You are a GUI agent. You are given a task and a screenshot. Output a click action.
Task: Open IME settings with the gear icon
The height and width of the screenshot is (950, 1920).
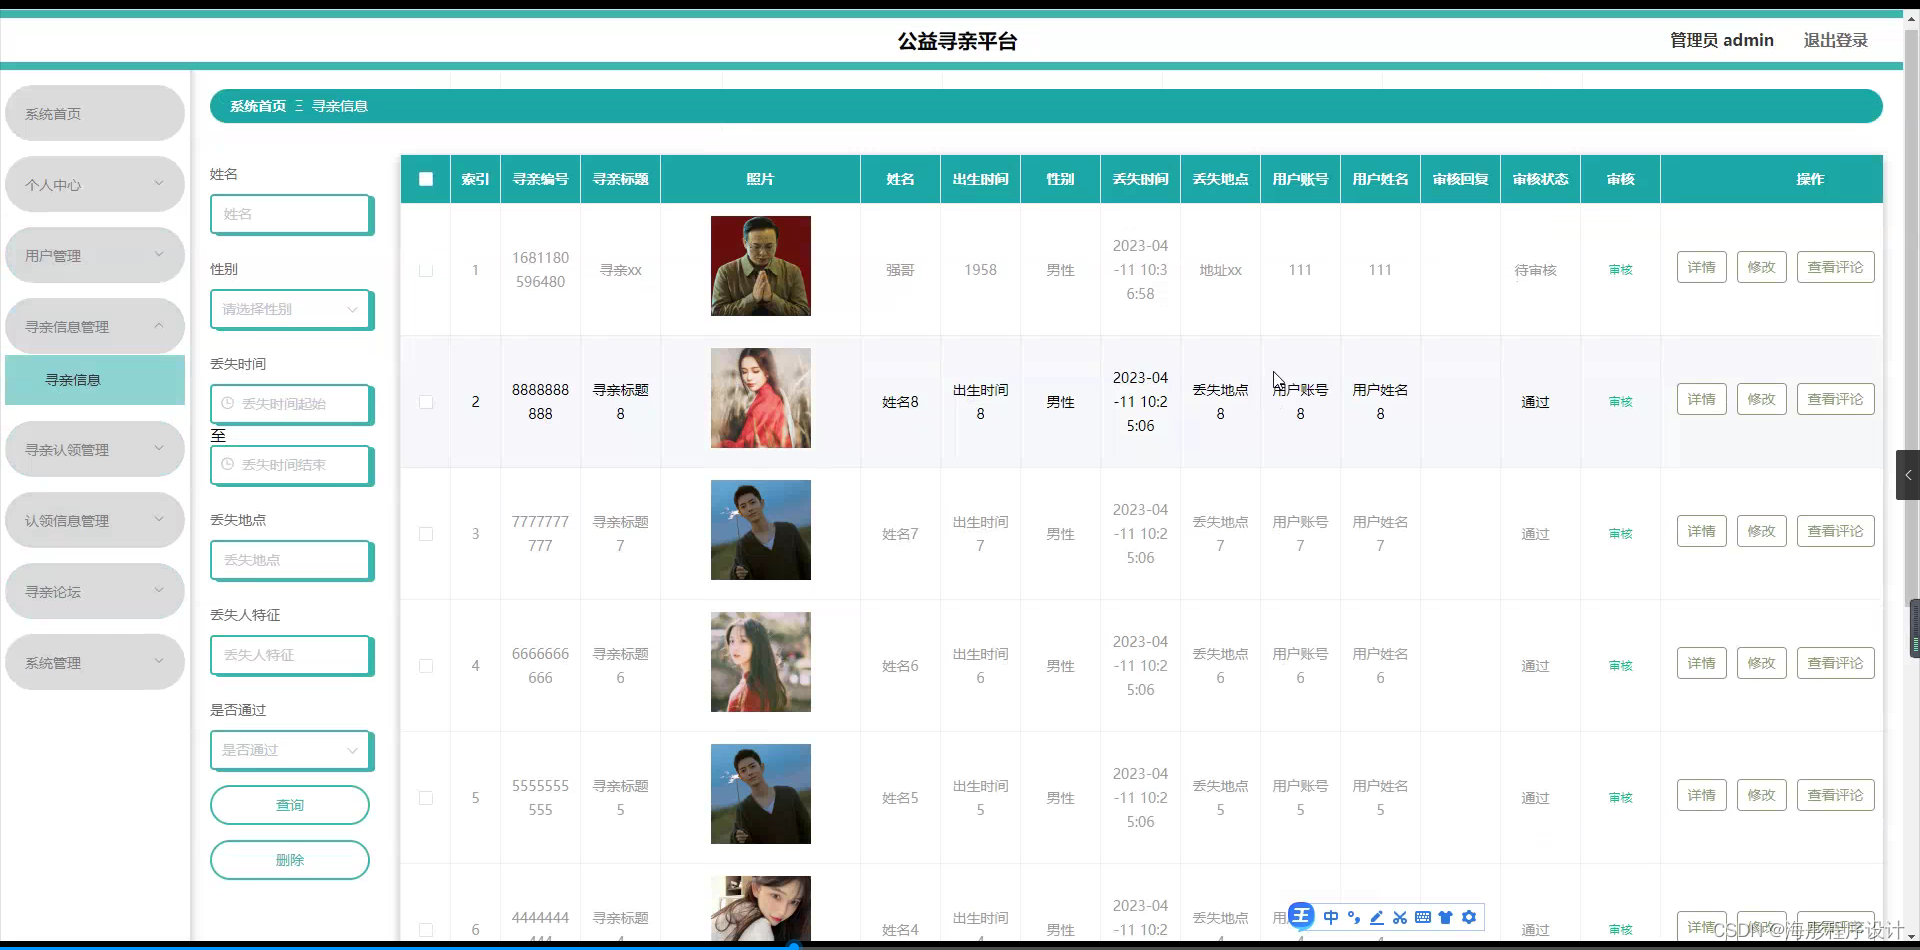(1469, 917)
